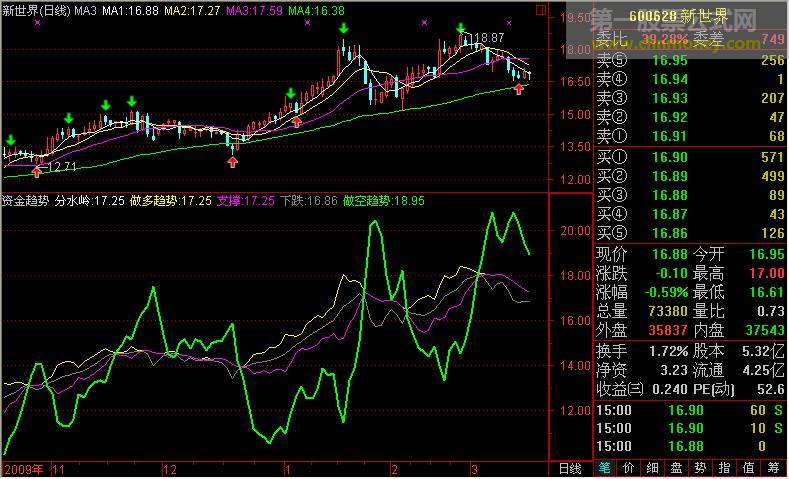The image size is (789, 479).
Task: Click the 做多趋势:17.25 label
Action: tap(171, 201)
